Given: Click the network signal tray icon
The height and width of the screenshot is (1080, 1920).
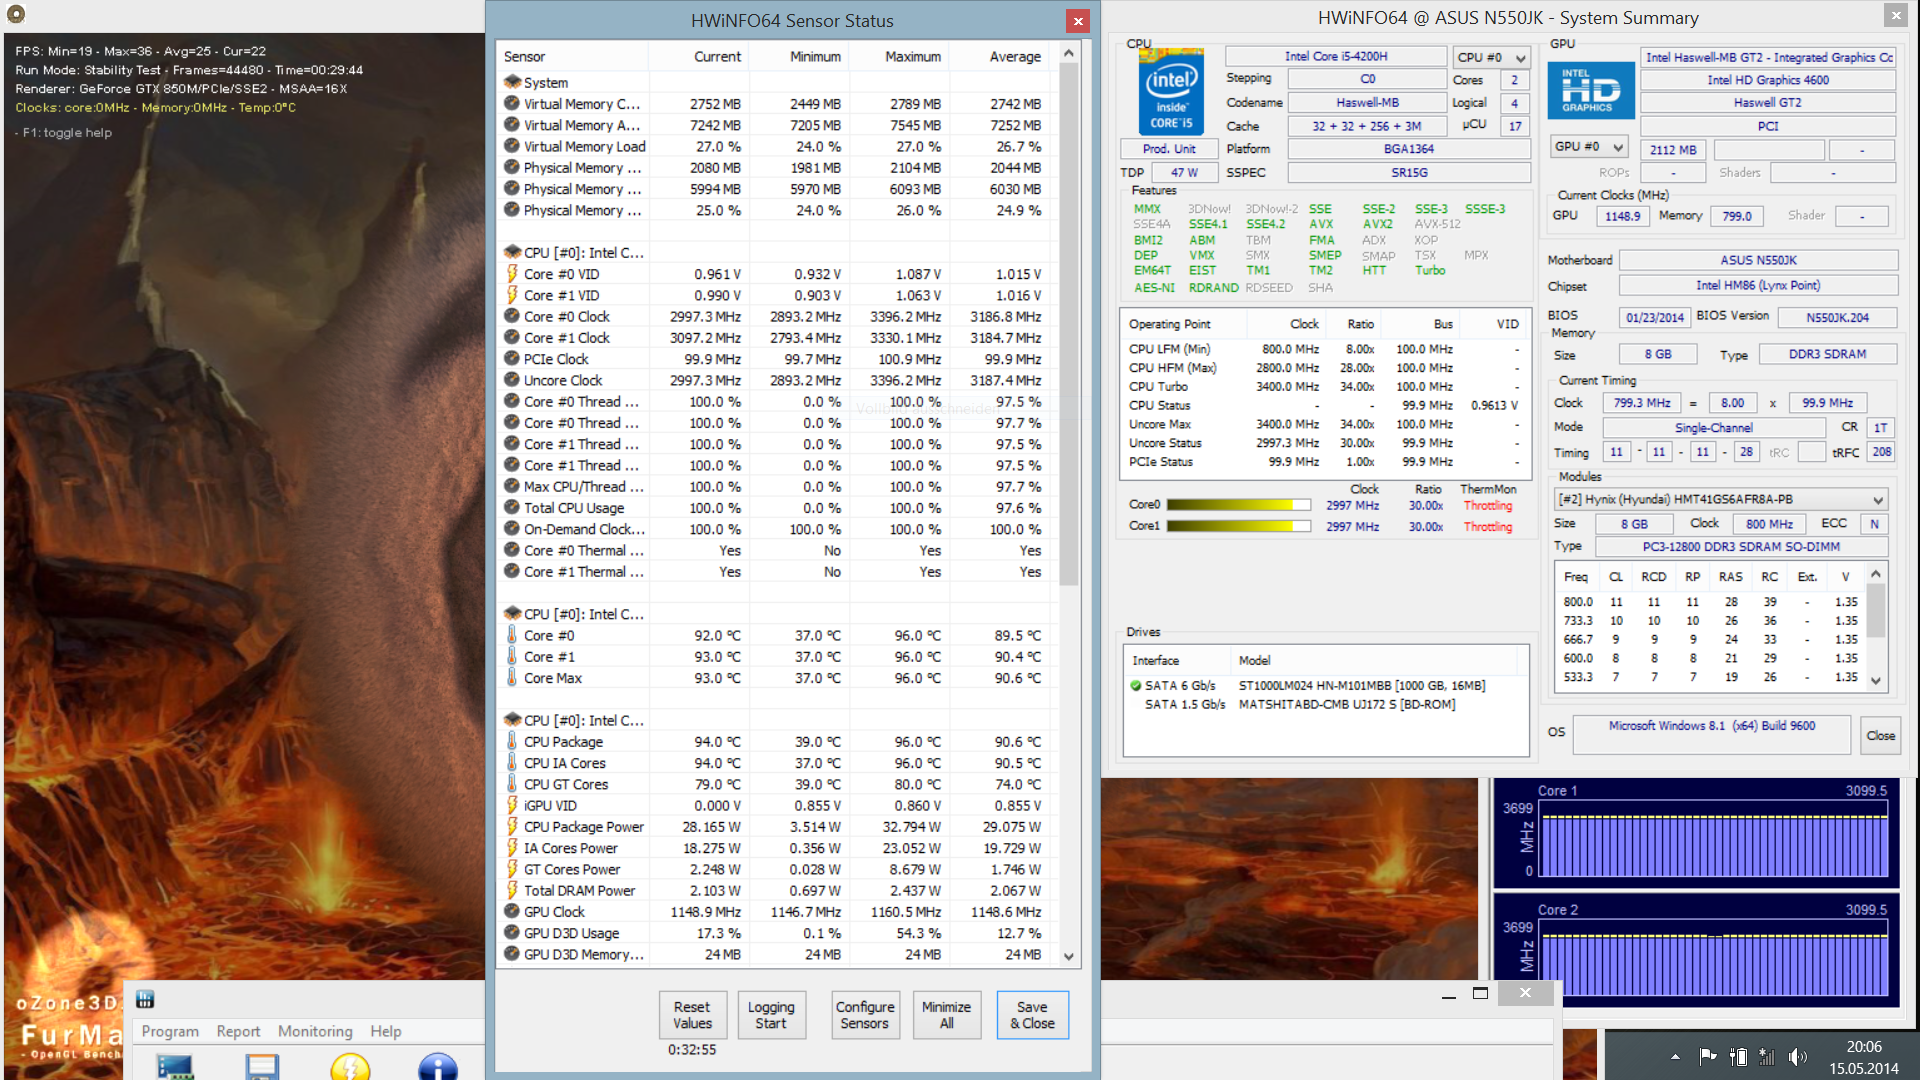Looking at the screenshot, I should click(x=1767, y=1057).
